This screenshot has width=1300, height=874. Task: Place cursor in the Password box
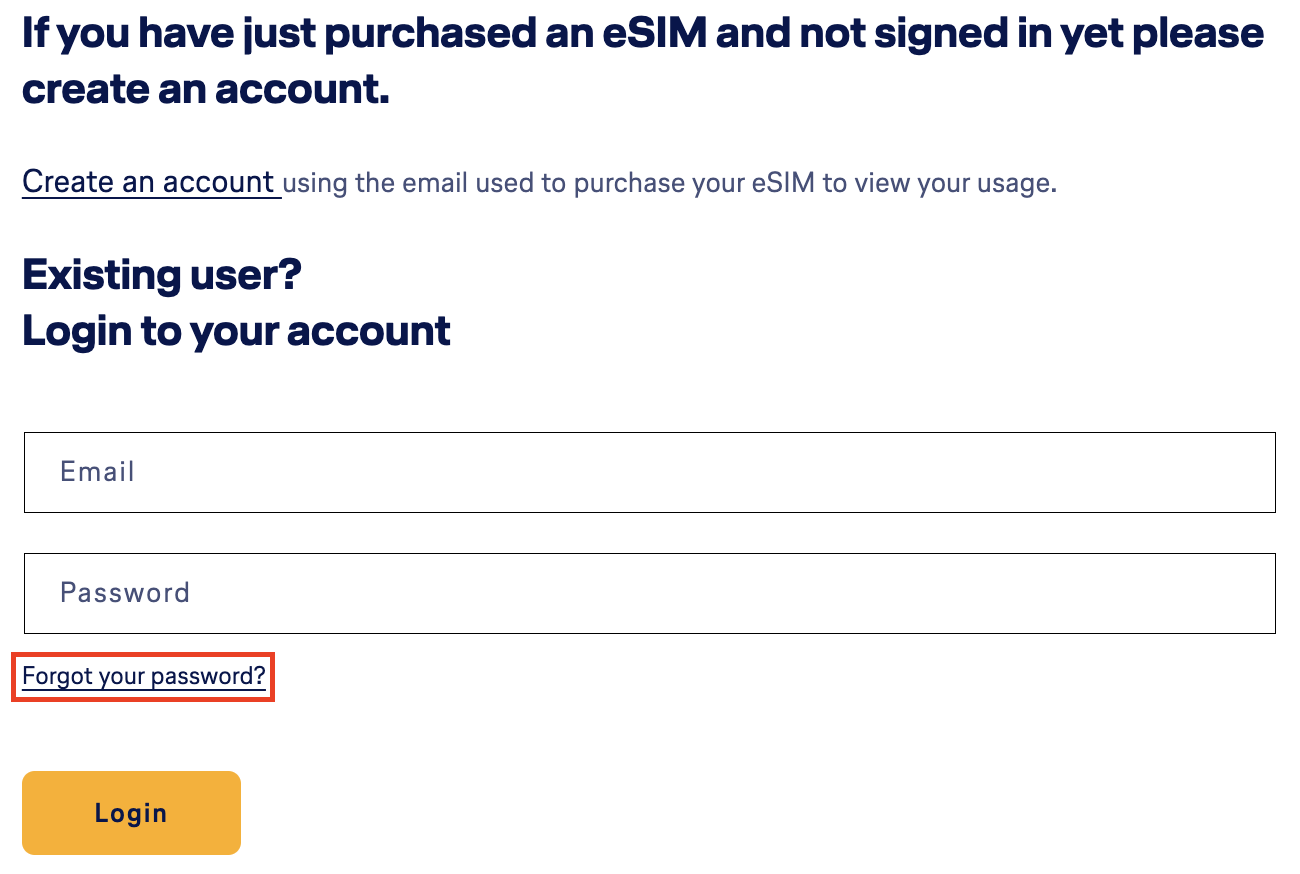pos(649,593)
